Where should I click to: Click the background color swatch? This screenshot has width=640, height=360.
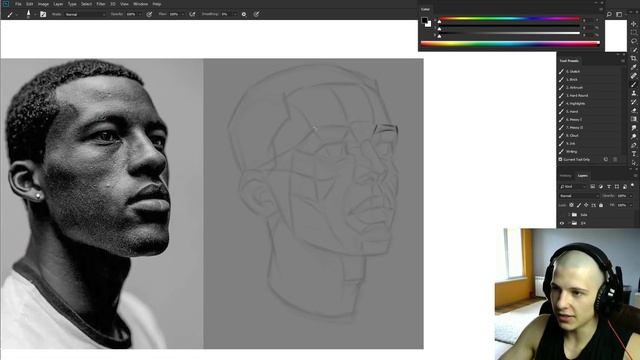click(x=428, y=24)
